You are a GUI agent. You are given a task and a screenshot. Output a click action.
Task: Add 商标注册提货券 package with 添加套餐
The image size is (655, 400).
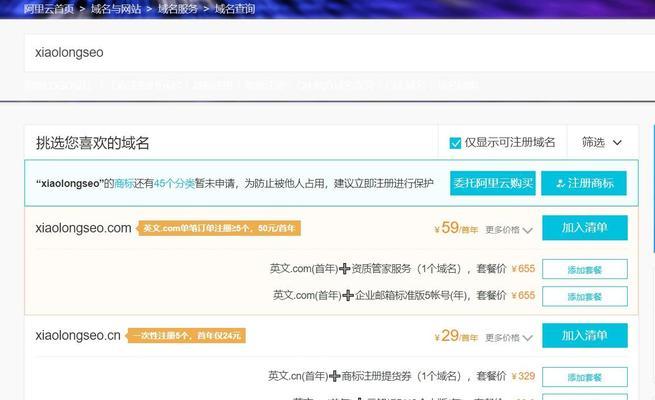click(x=585, y=377)
